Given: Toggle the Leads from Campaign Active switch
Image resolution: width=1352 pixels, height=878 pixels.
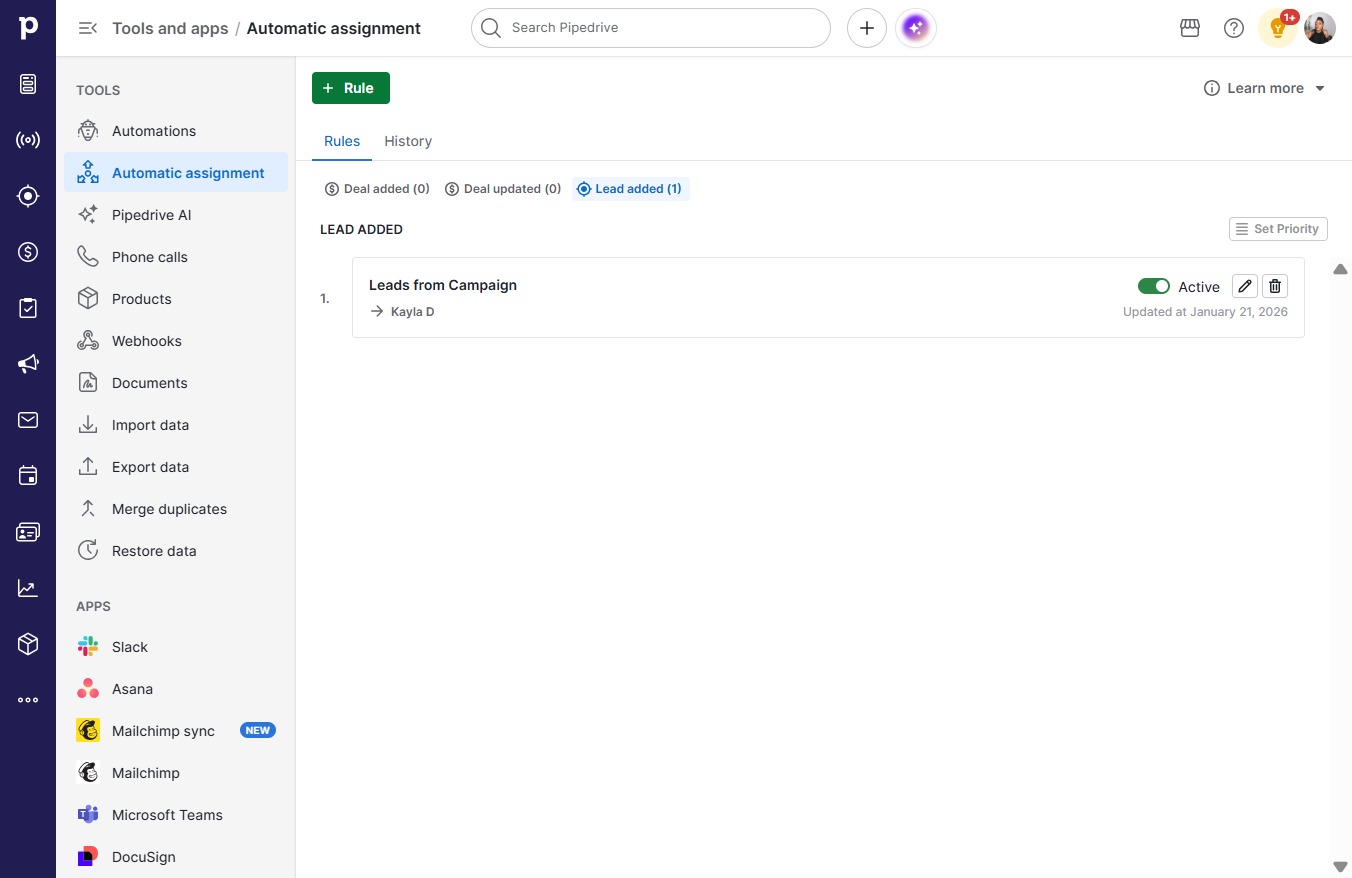Looking at the screenshot, I should point(1154,286).
